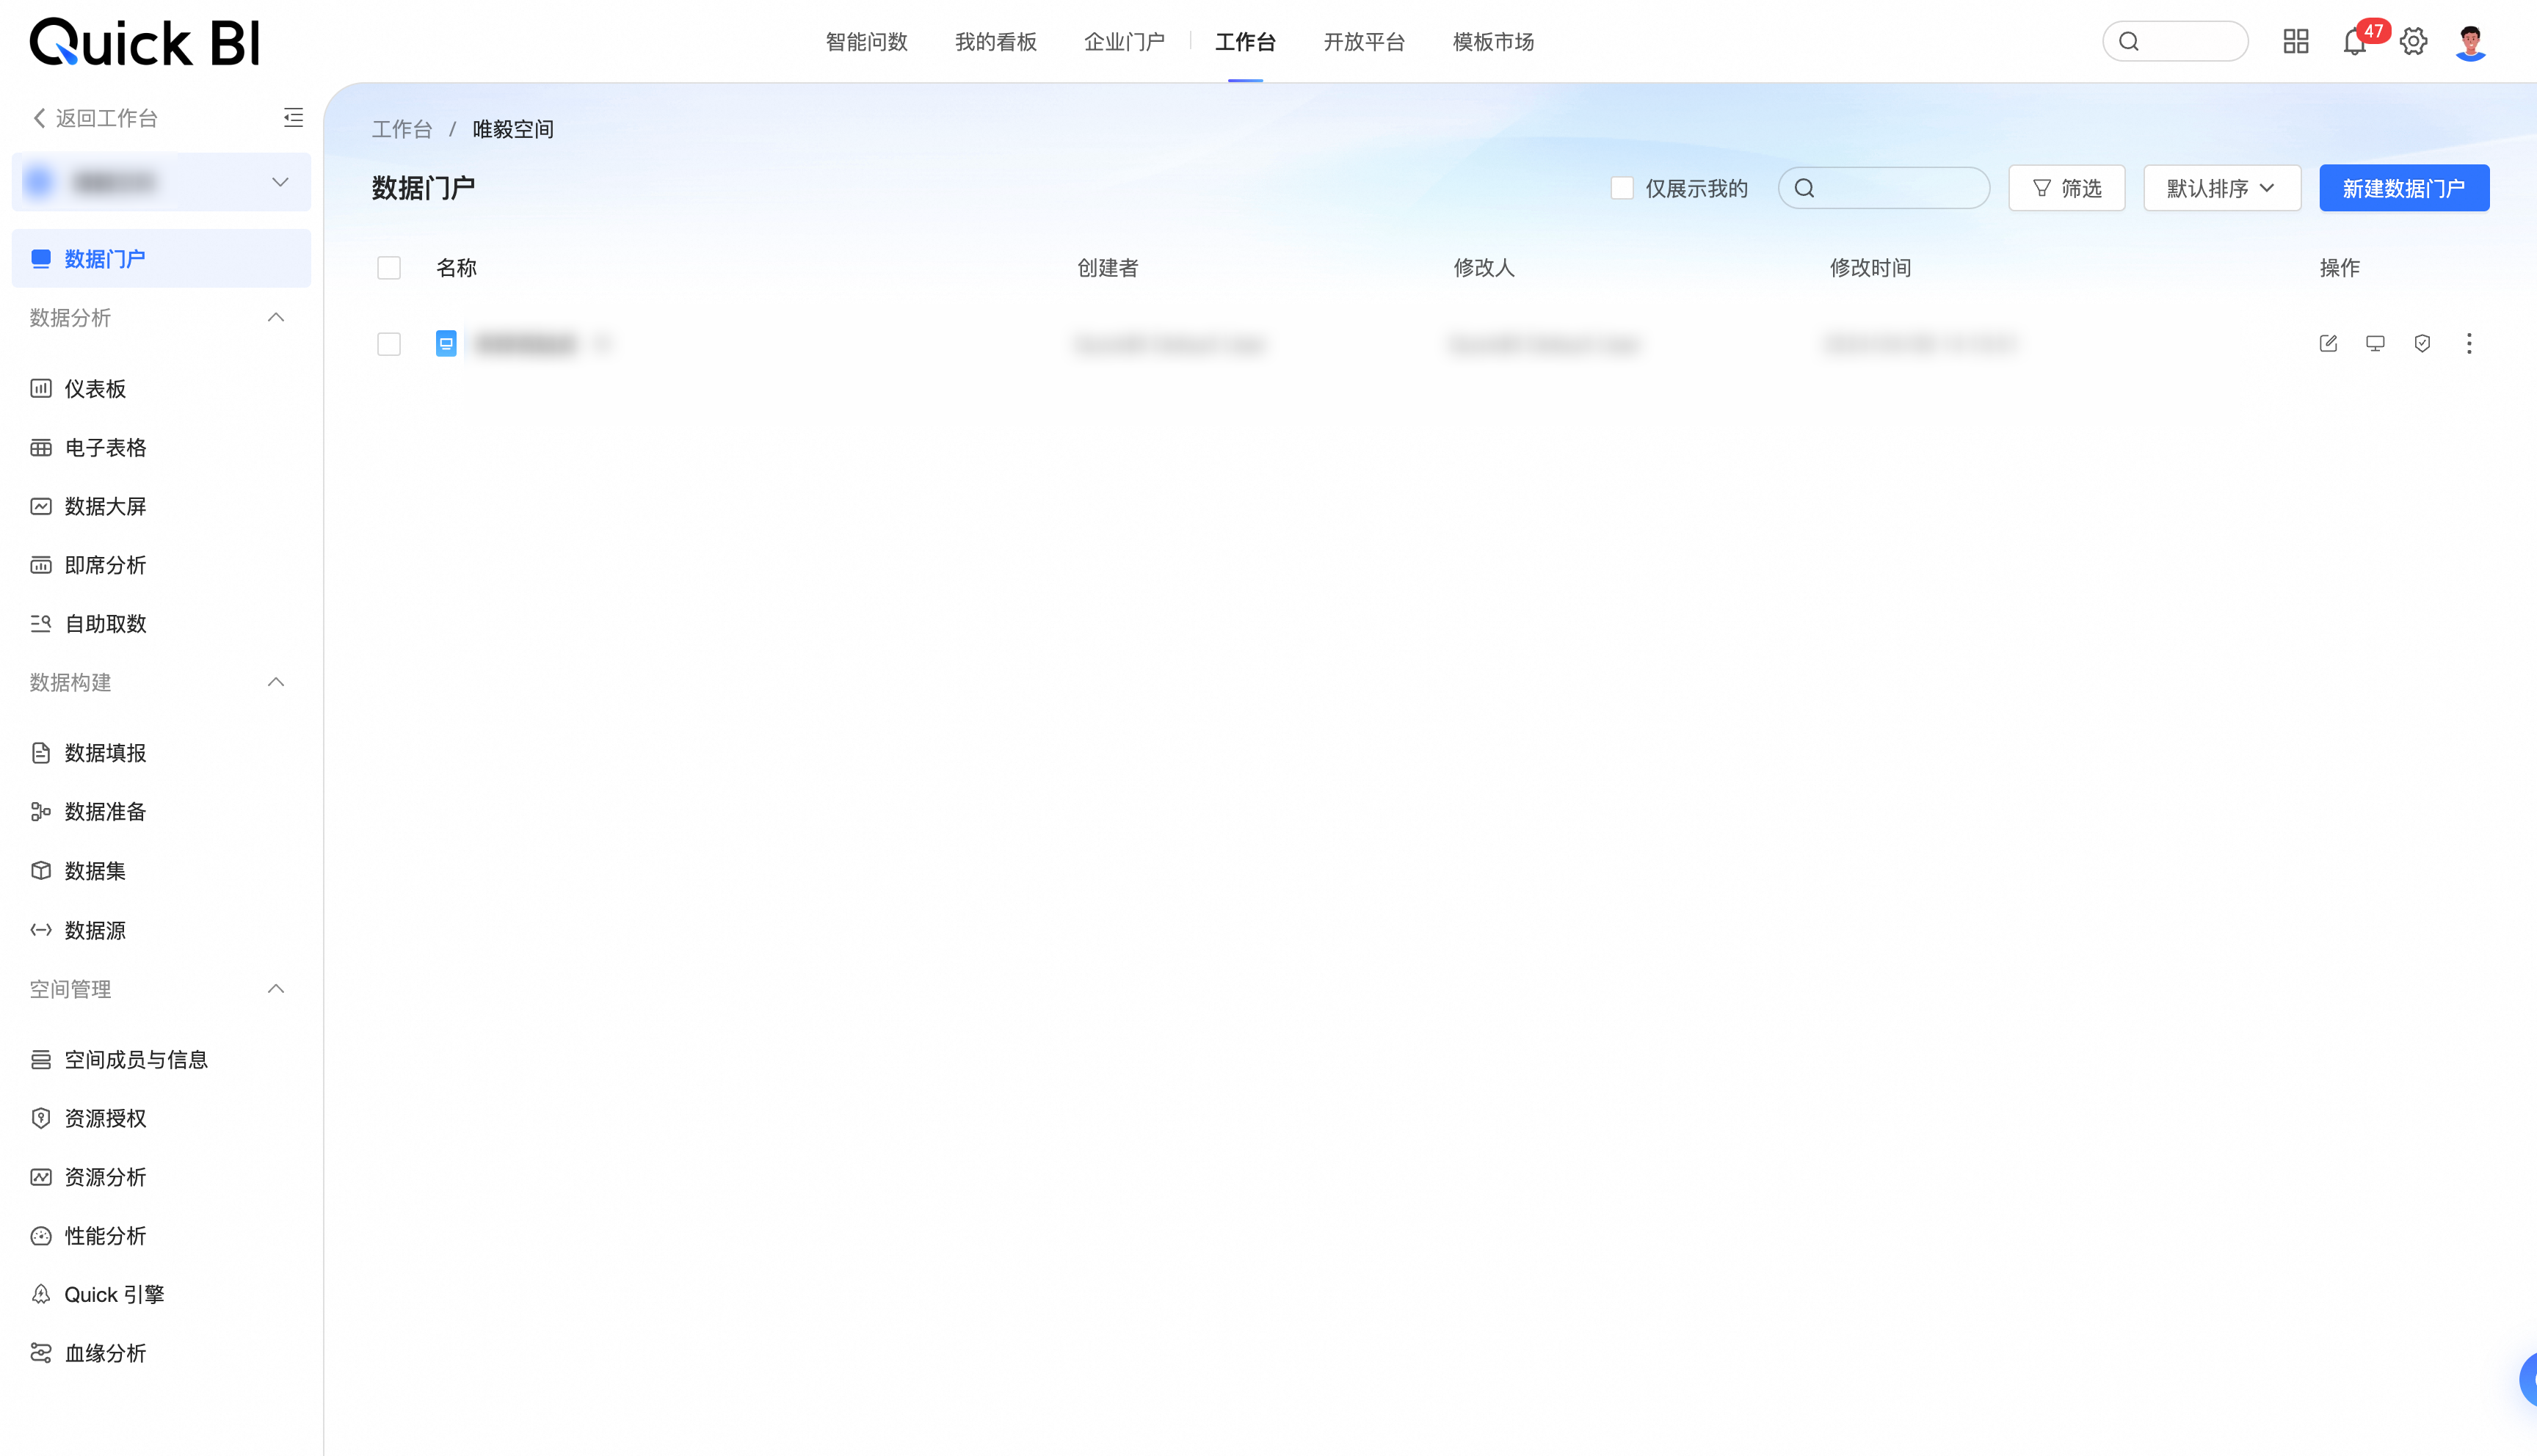Click the 筛选 filter button
The image size is (2537, 1456).
click(2066, 188)
